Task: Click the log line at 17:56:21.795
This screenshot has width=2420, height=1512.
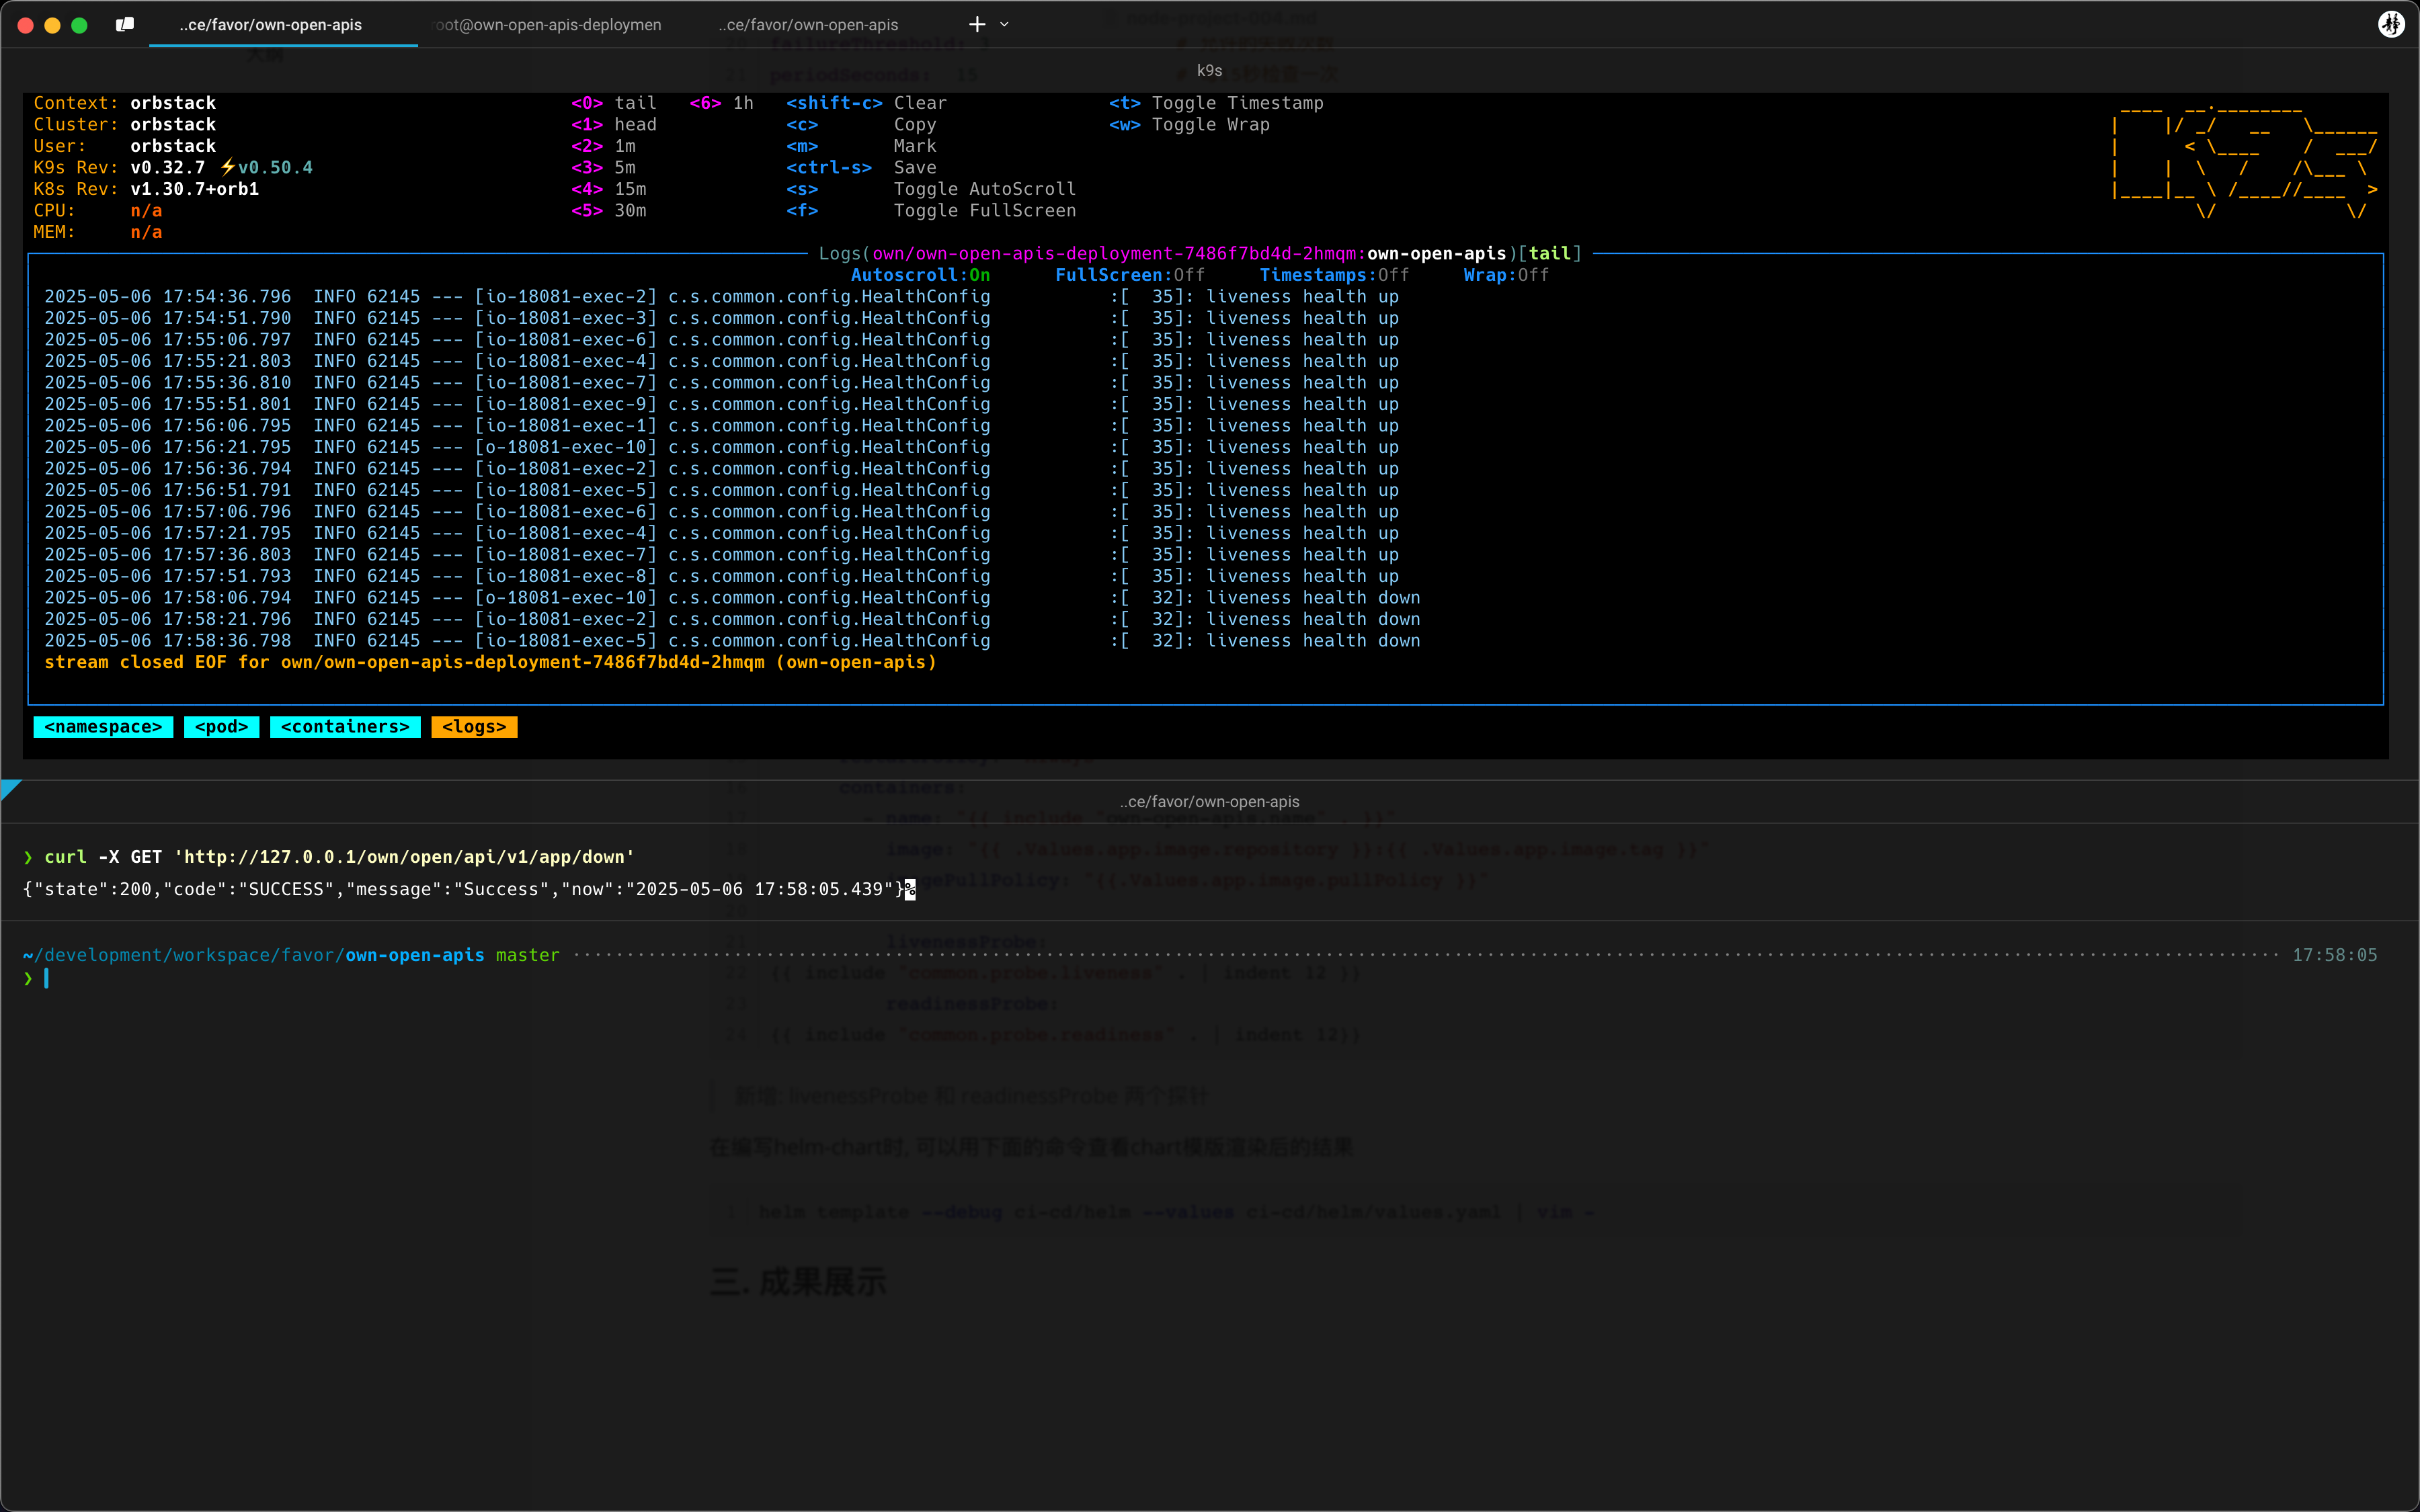Action: click(x=722, y=447)
